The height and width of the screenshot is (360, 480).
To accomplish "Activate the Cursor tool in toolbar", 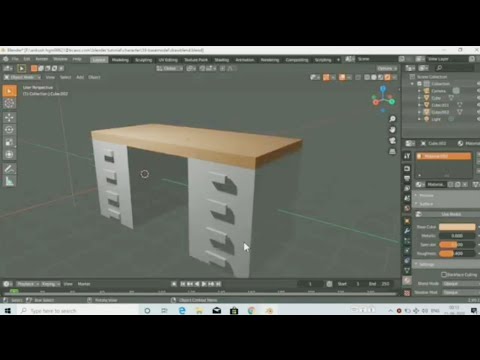I will pyautogui.click(x=9, y=103).
